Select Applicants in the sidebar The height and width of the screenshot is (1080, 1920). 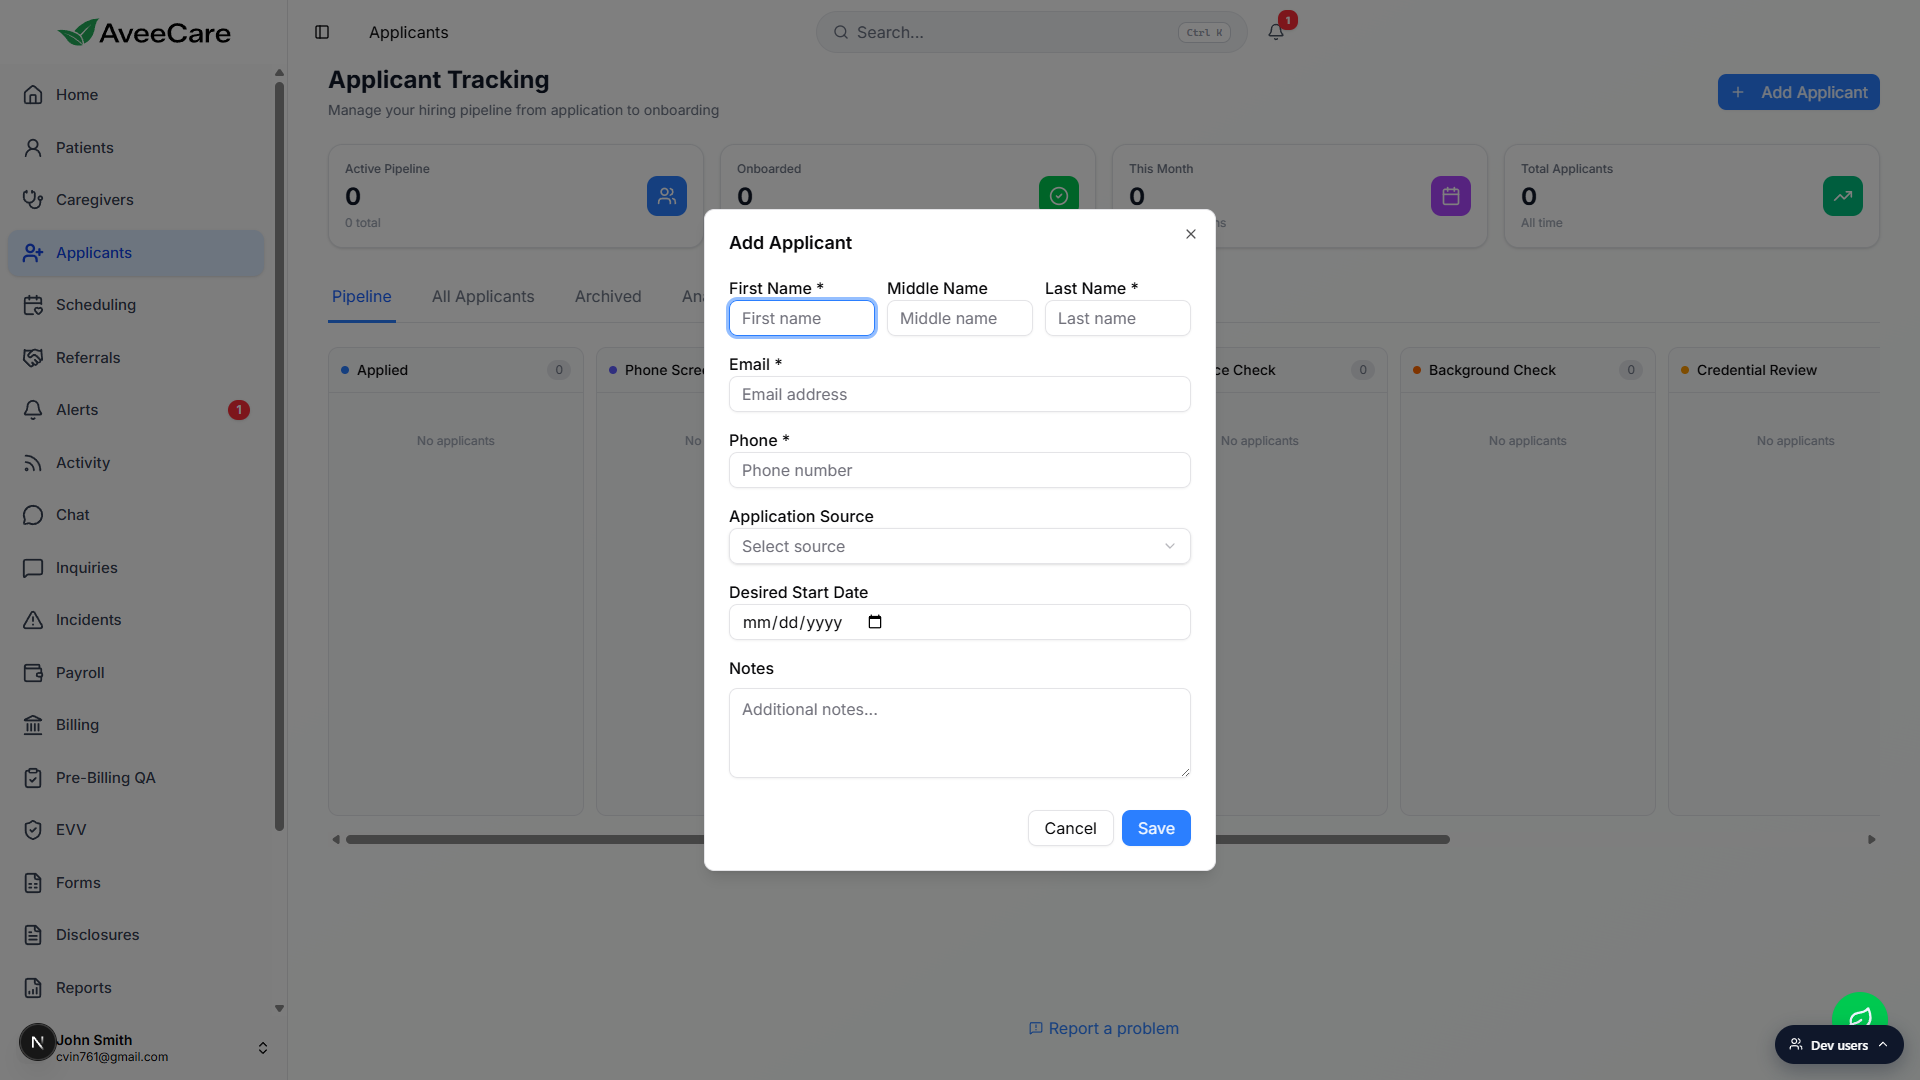(135, 253)
